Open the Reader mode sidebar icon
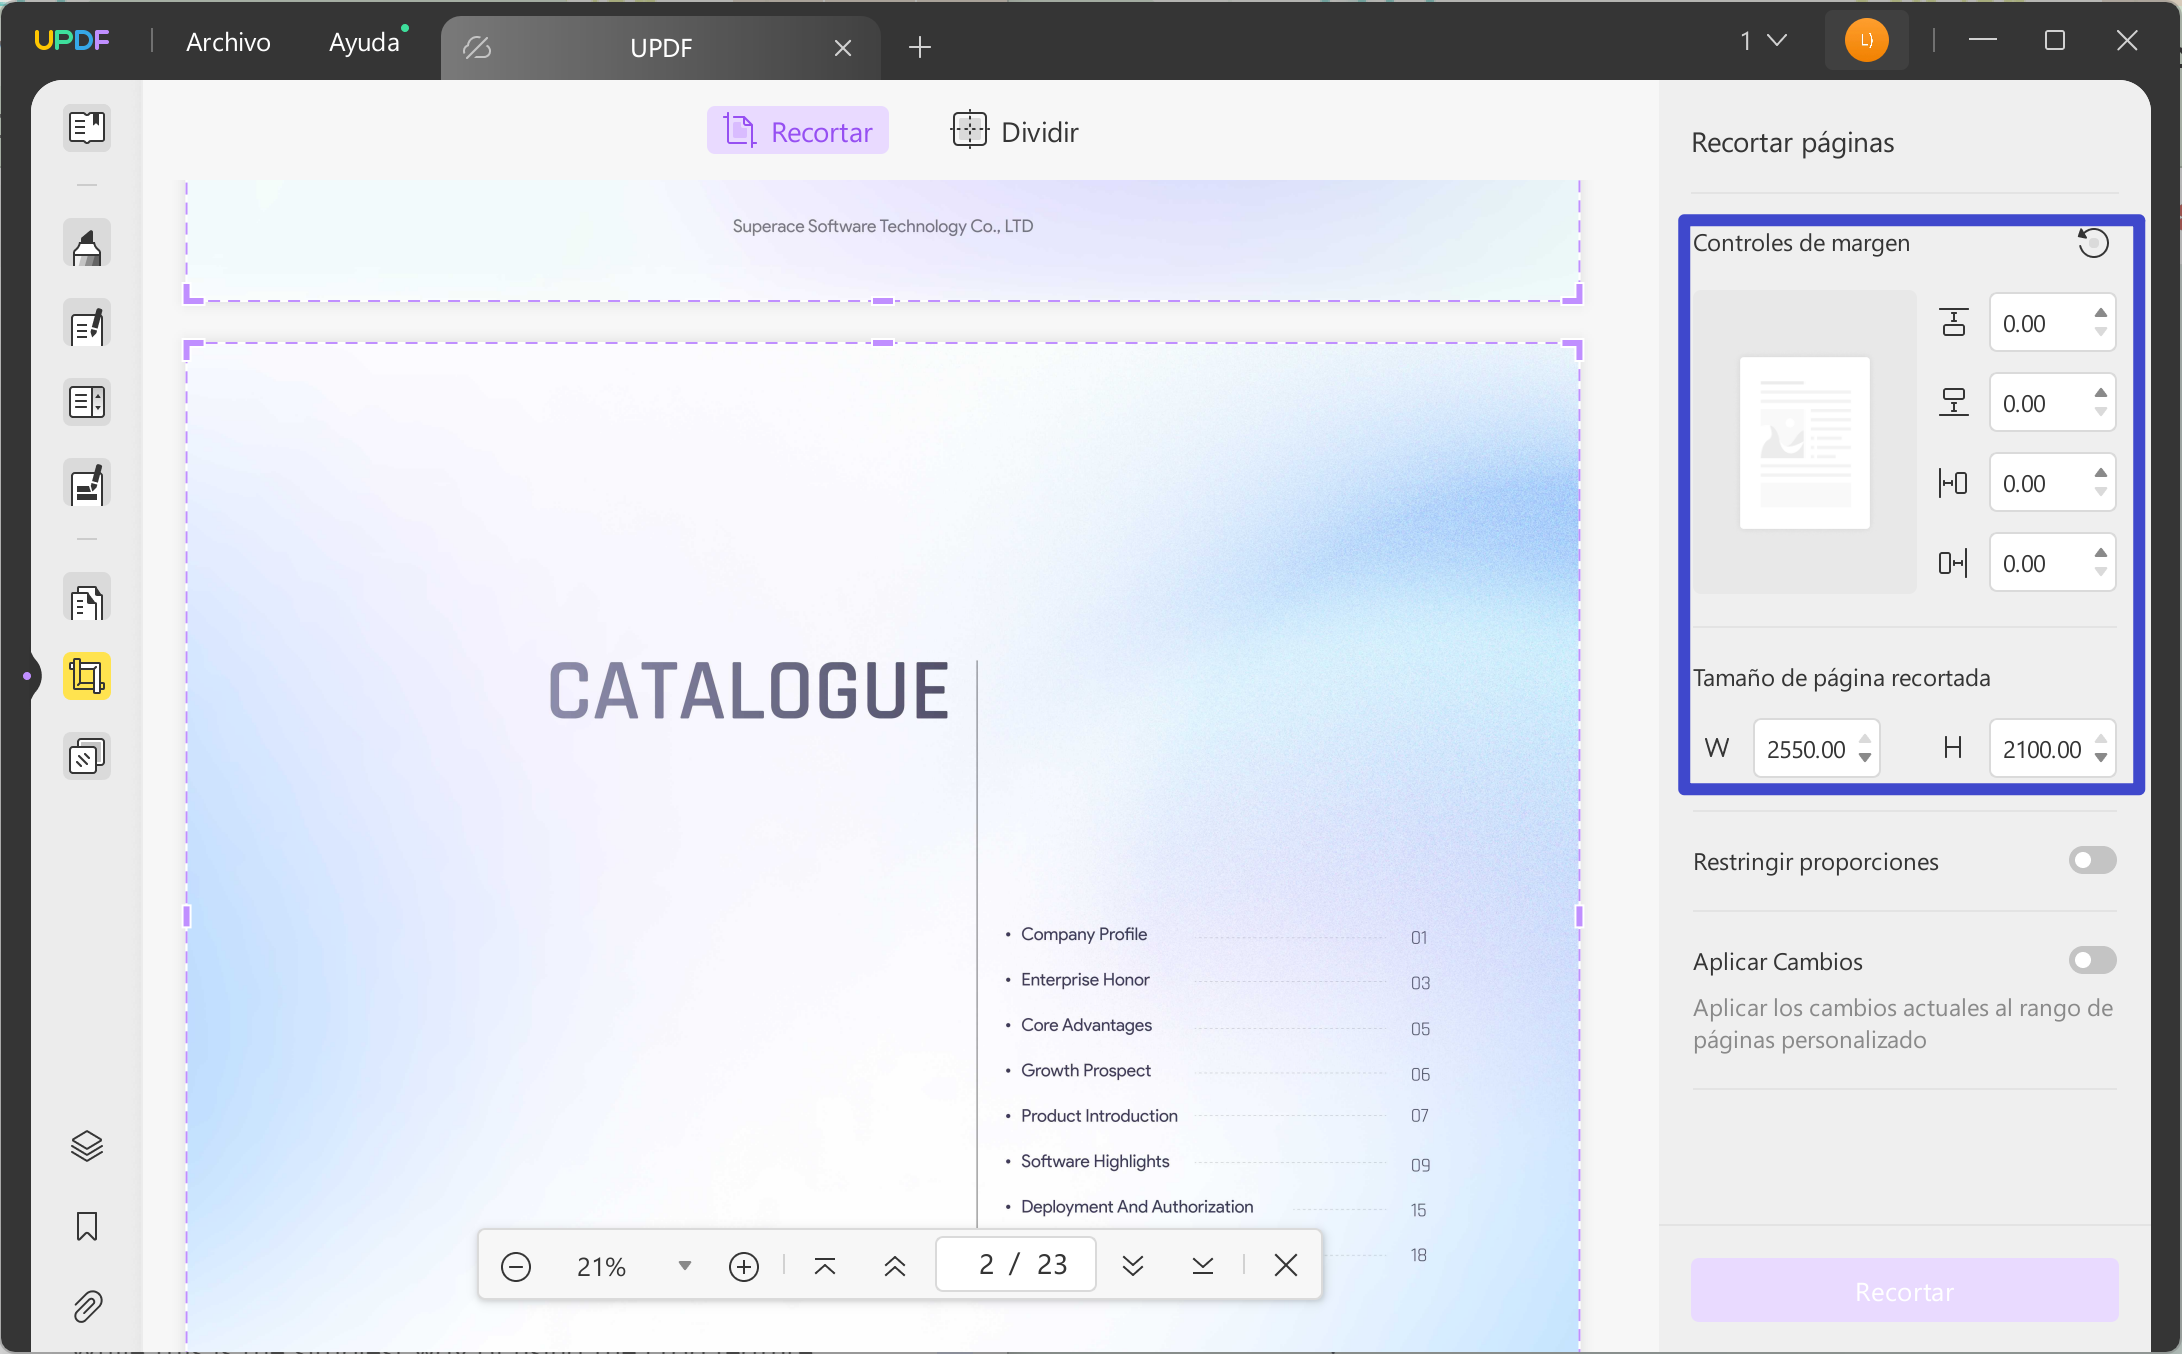This screenshot has height=1354, width=2182. pos(87,127)
